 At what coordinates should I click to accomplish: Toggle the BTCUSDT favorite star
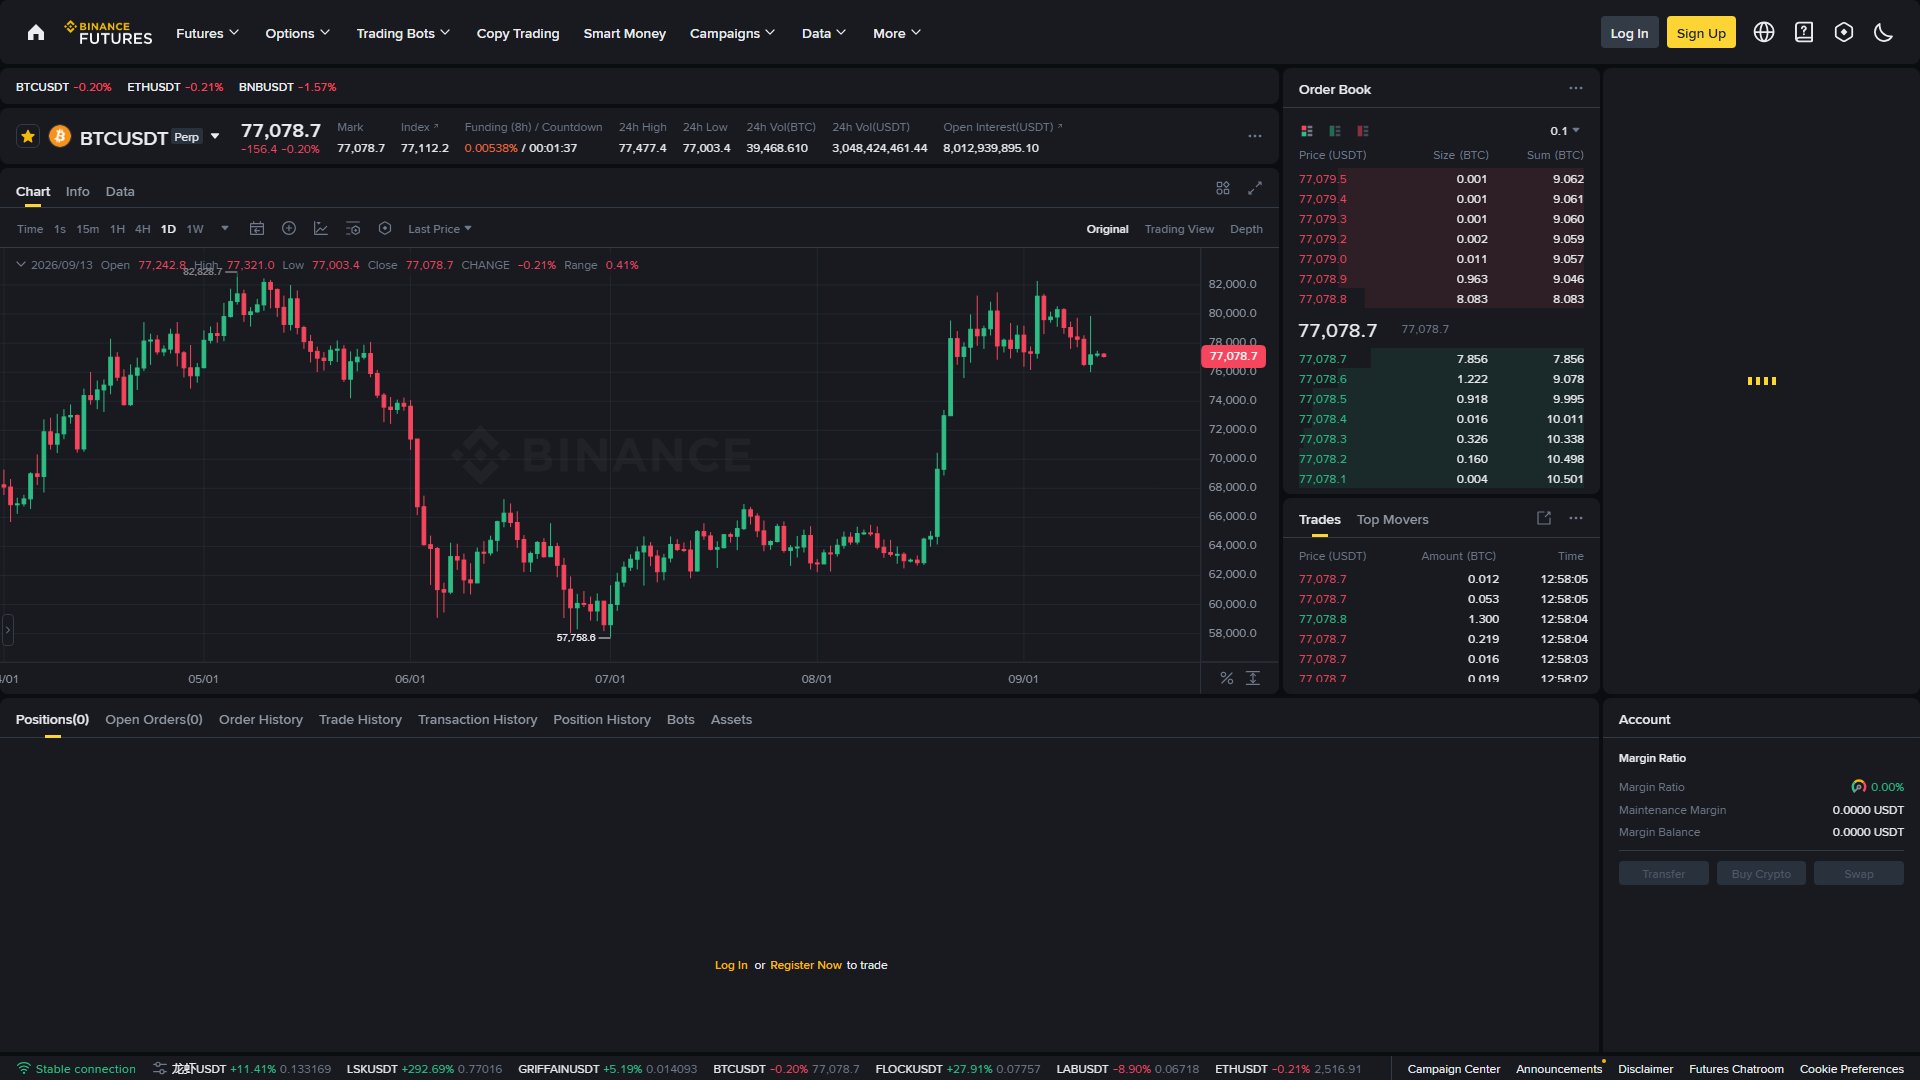click(x=28, y=137)
